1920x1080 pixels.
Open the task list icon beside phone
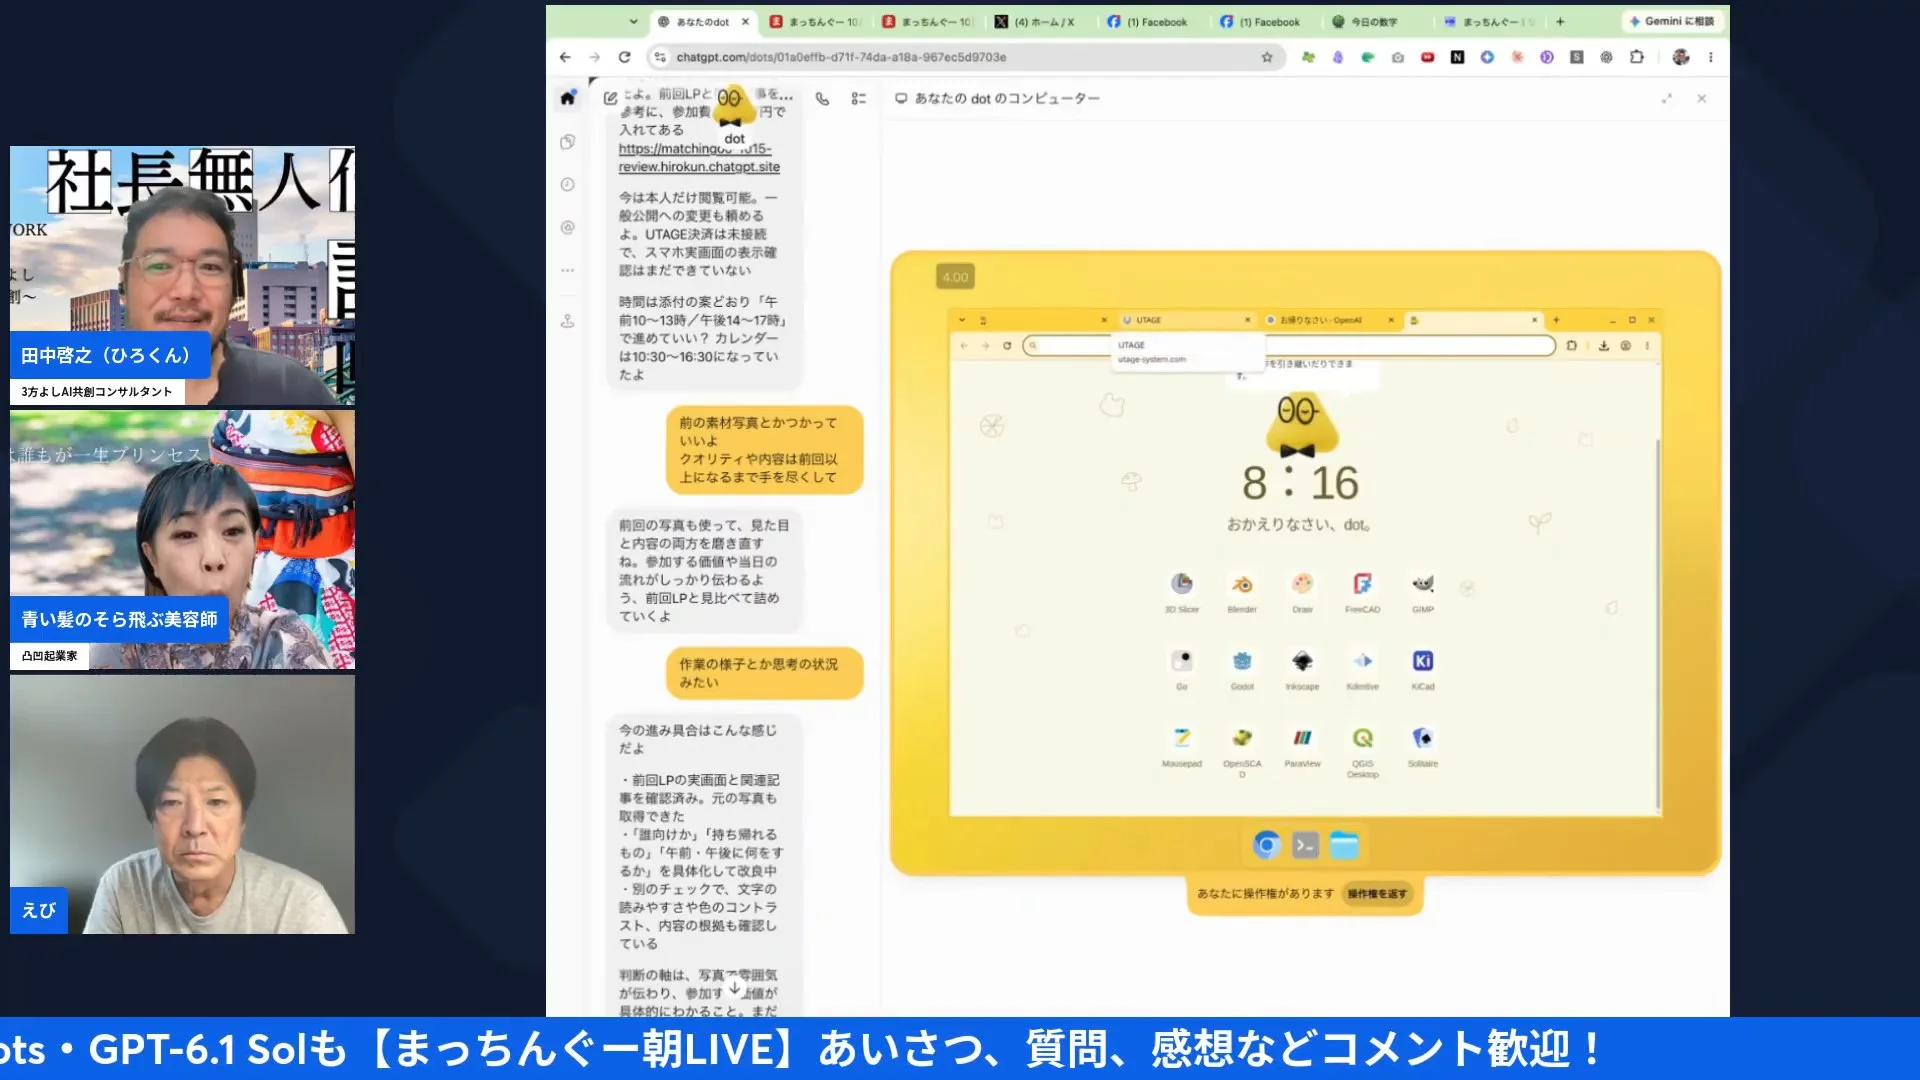click(858, 99)
